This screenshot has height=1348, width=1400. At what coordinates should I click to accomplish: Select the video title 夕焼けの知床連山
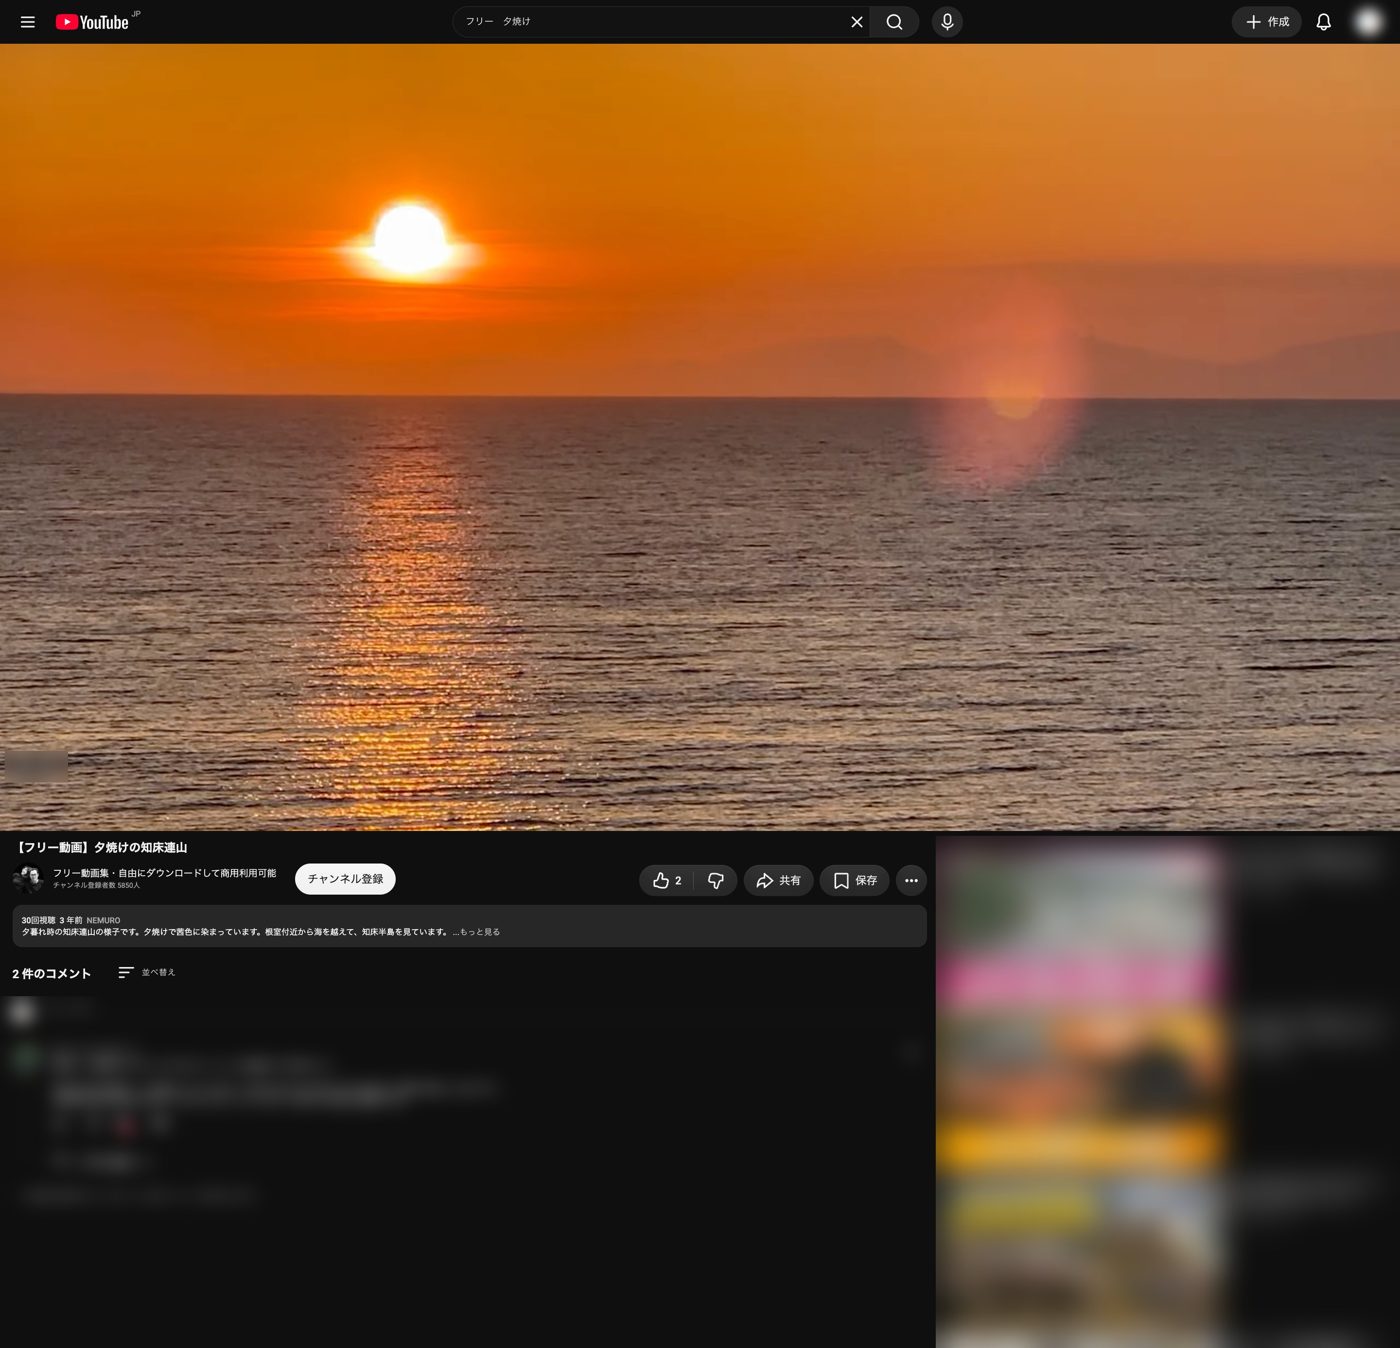click(x=100, y=847)
